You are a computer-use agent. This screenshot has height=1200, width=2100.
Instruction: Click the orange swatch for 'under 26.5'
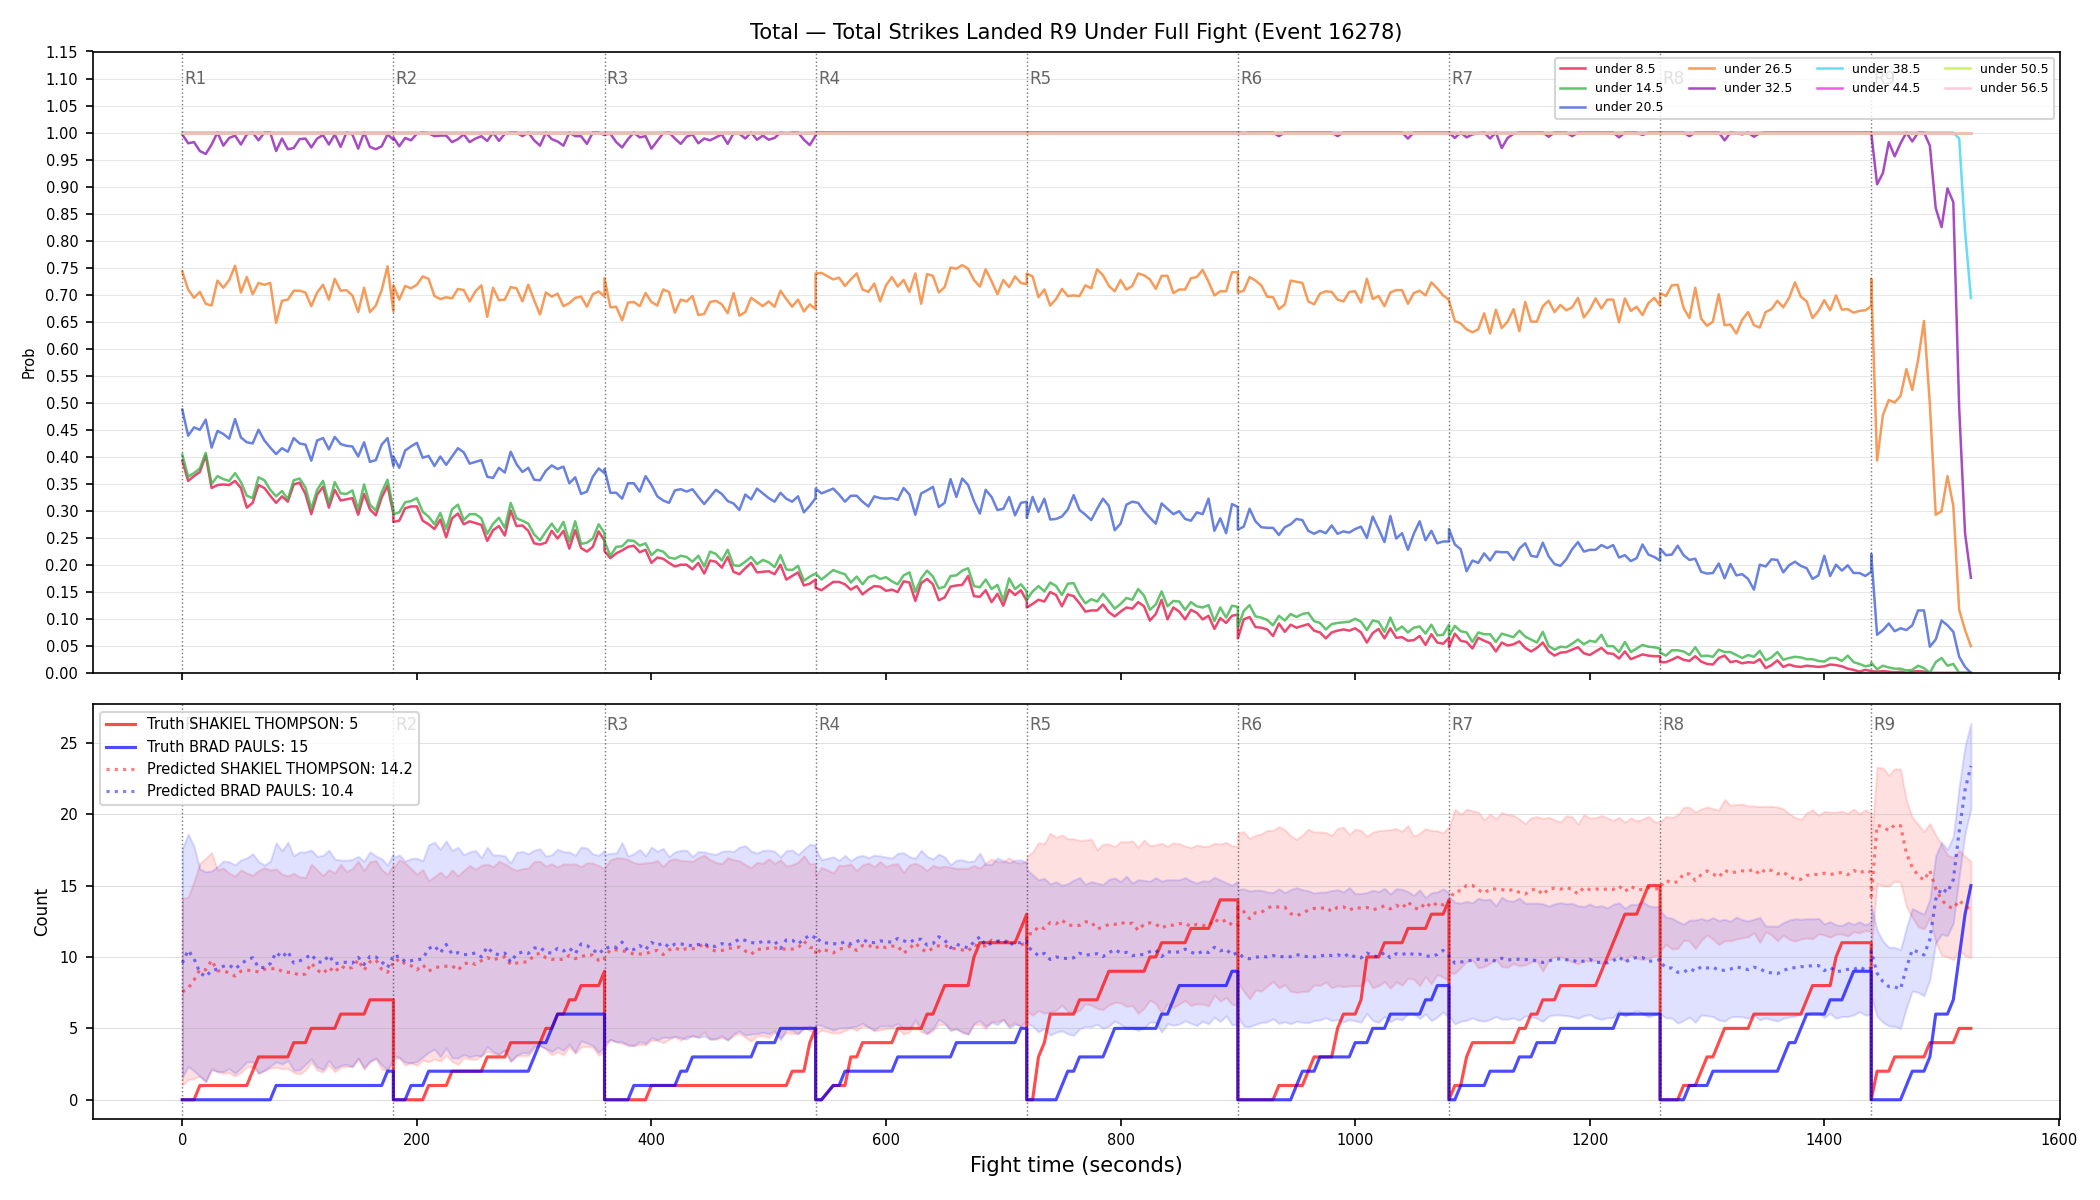(x=1702, y=69)
